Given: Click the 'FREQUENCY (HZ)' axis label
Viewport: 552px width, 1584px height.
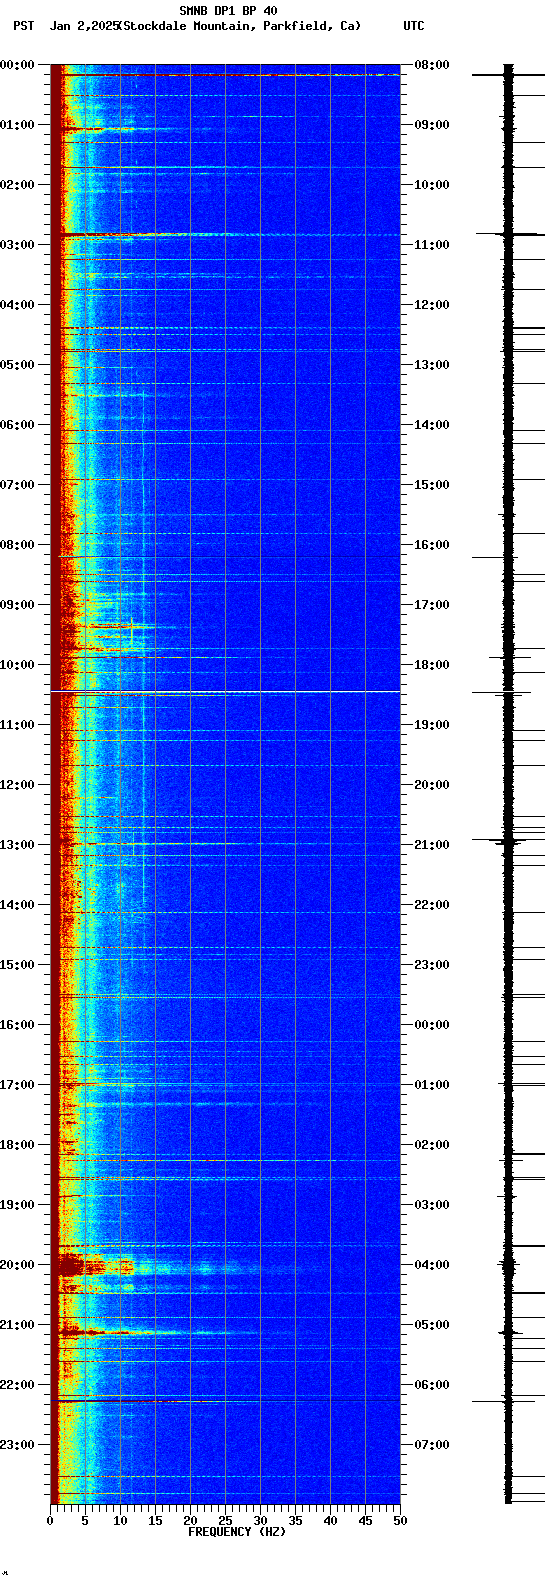Looking at the screenshot, I should (237, 1532).
